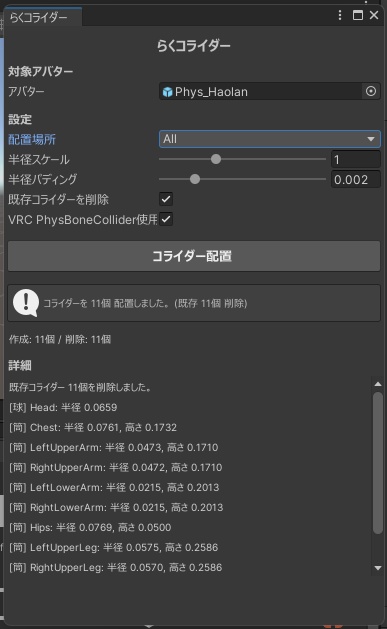Maximize the らくコライダー window
The image size is (387, 629).
[x=357, y=15]
